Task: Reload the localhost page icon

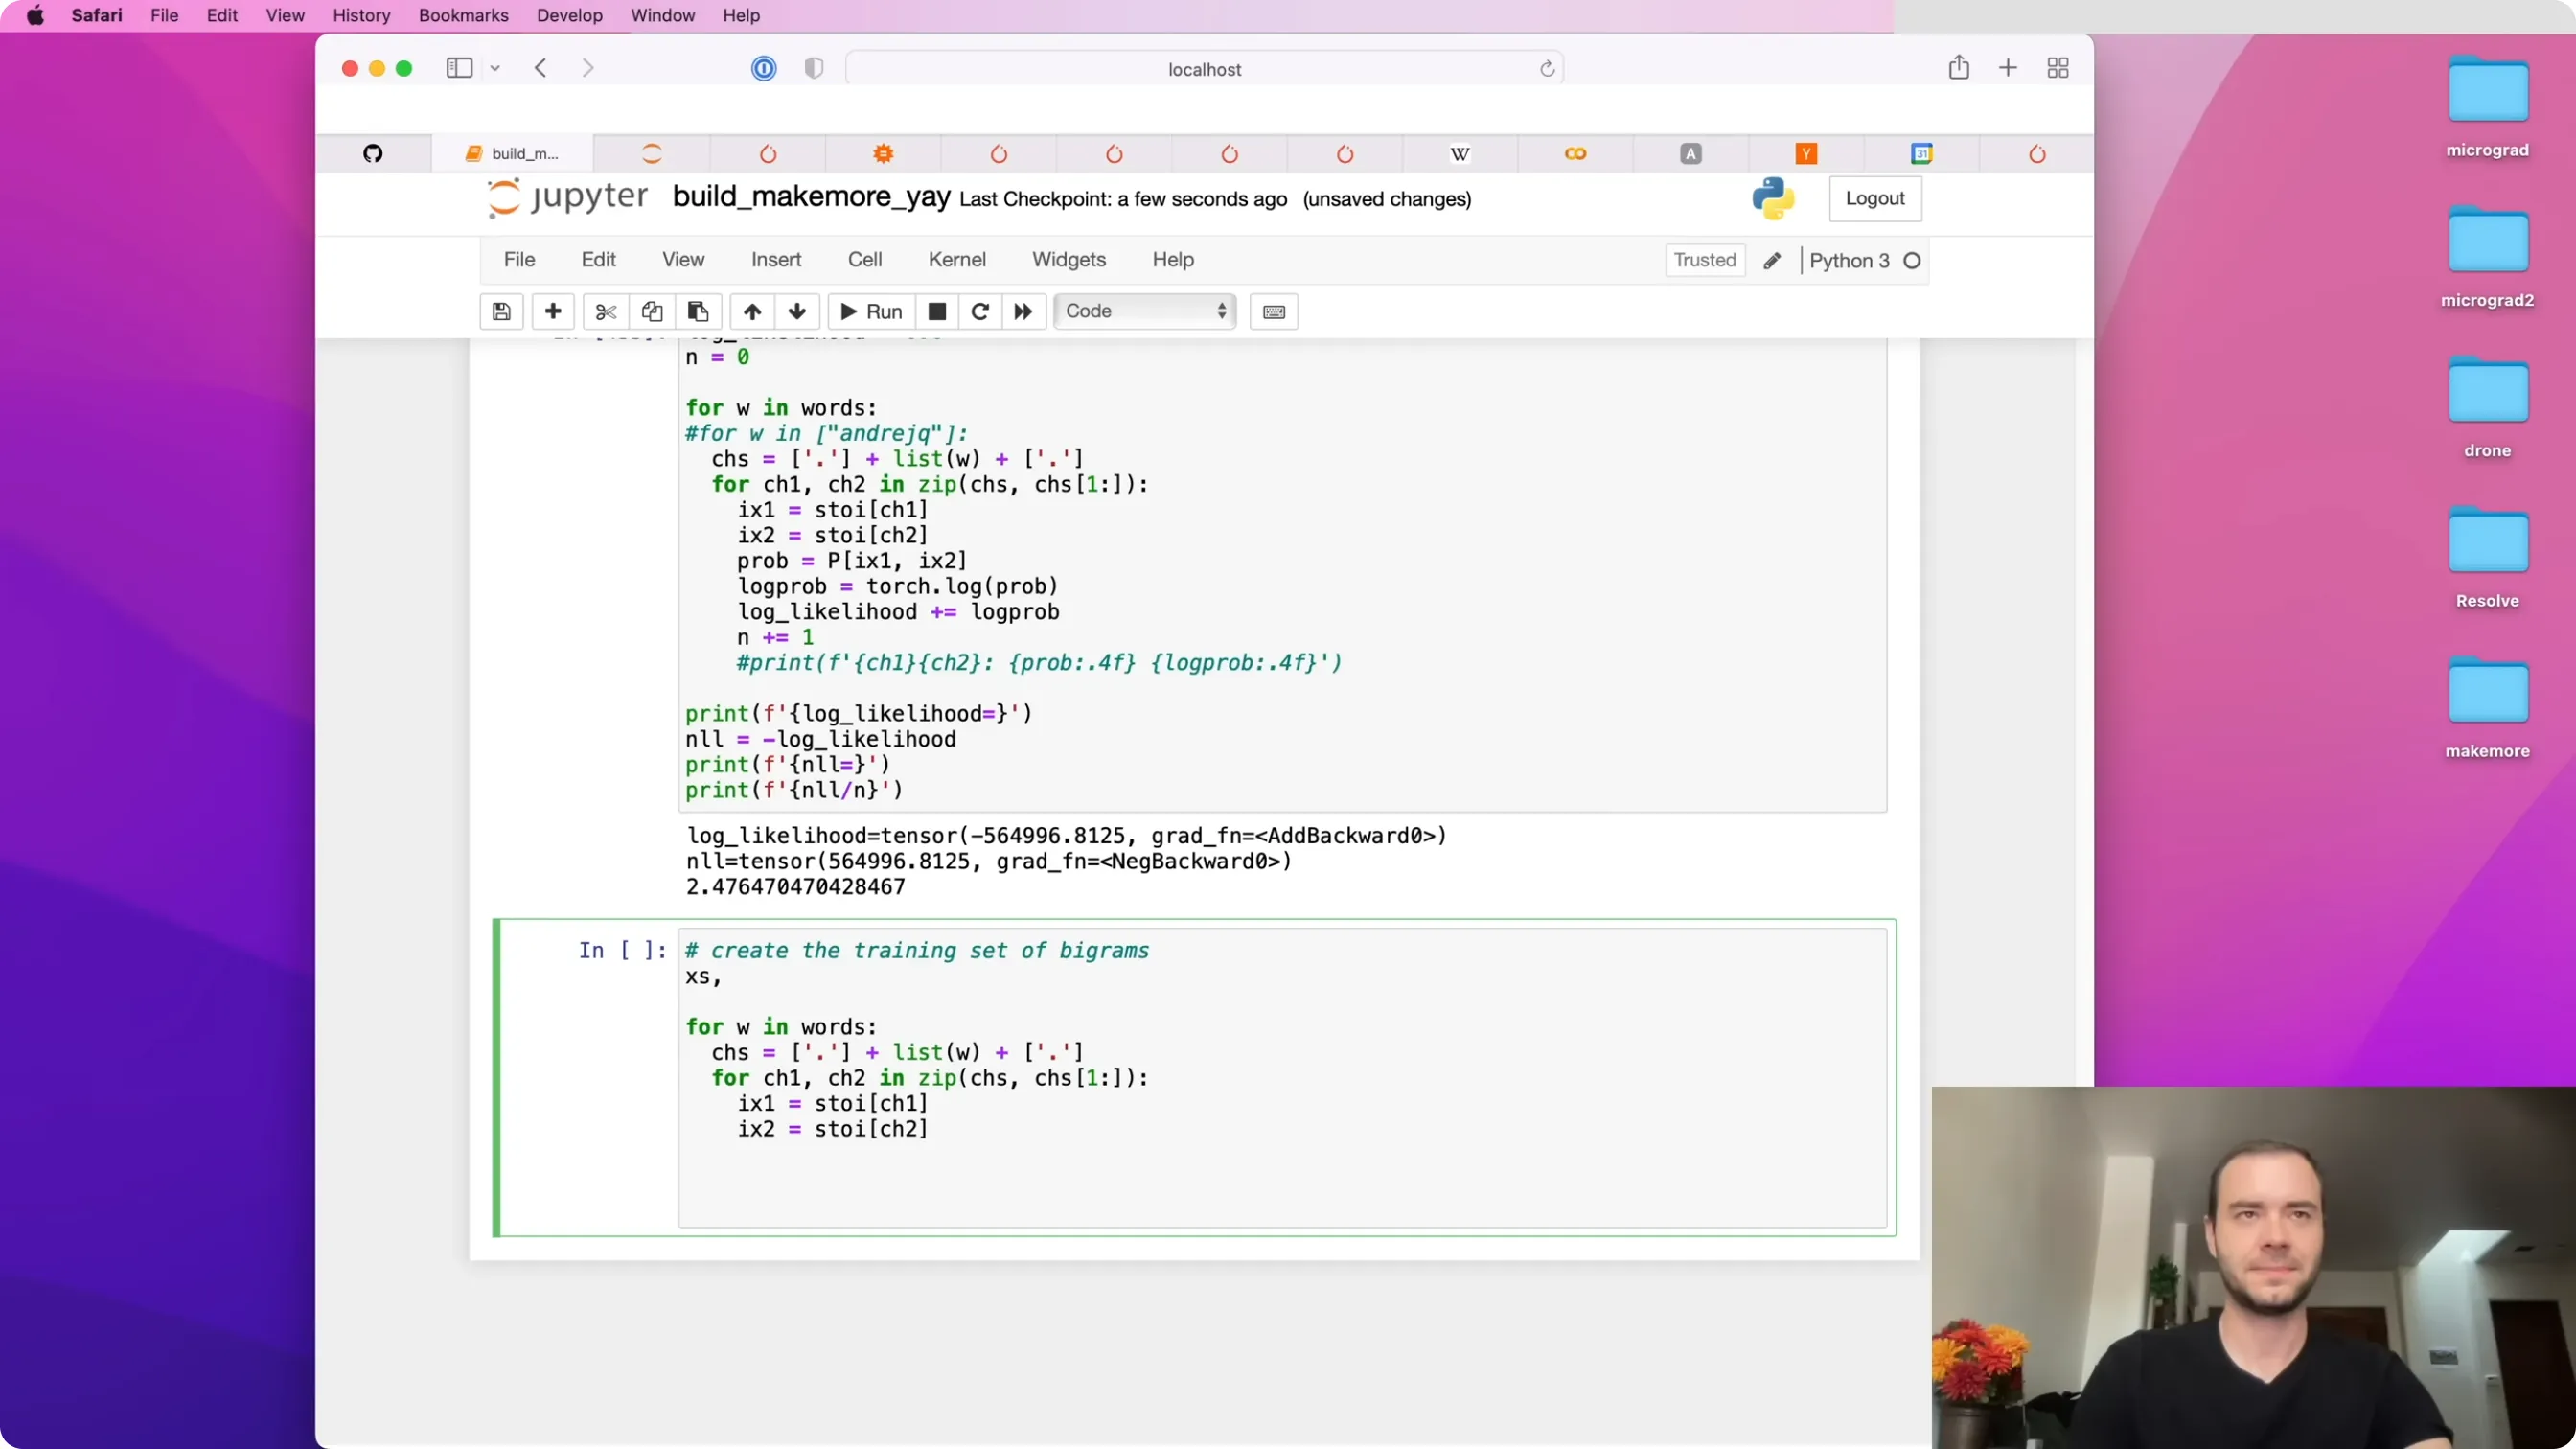Action: point(1547,68)
